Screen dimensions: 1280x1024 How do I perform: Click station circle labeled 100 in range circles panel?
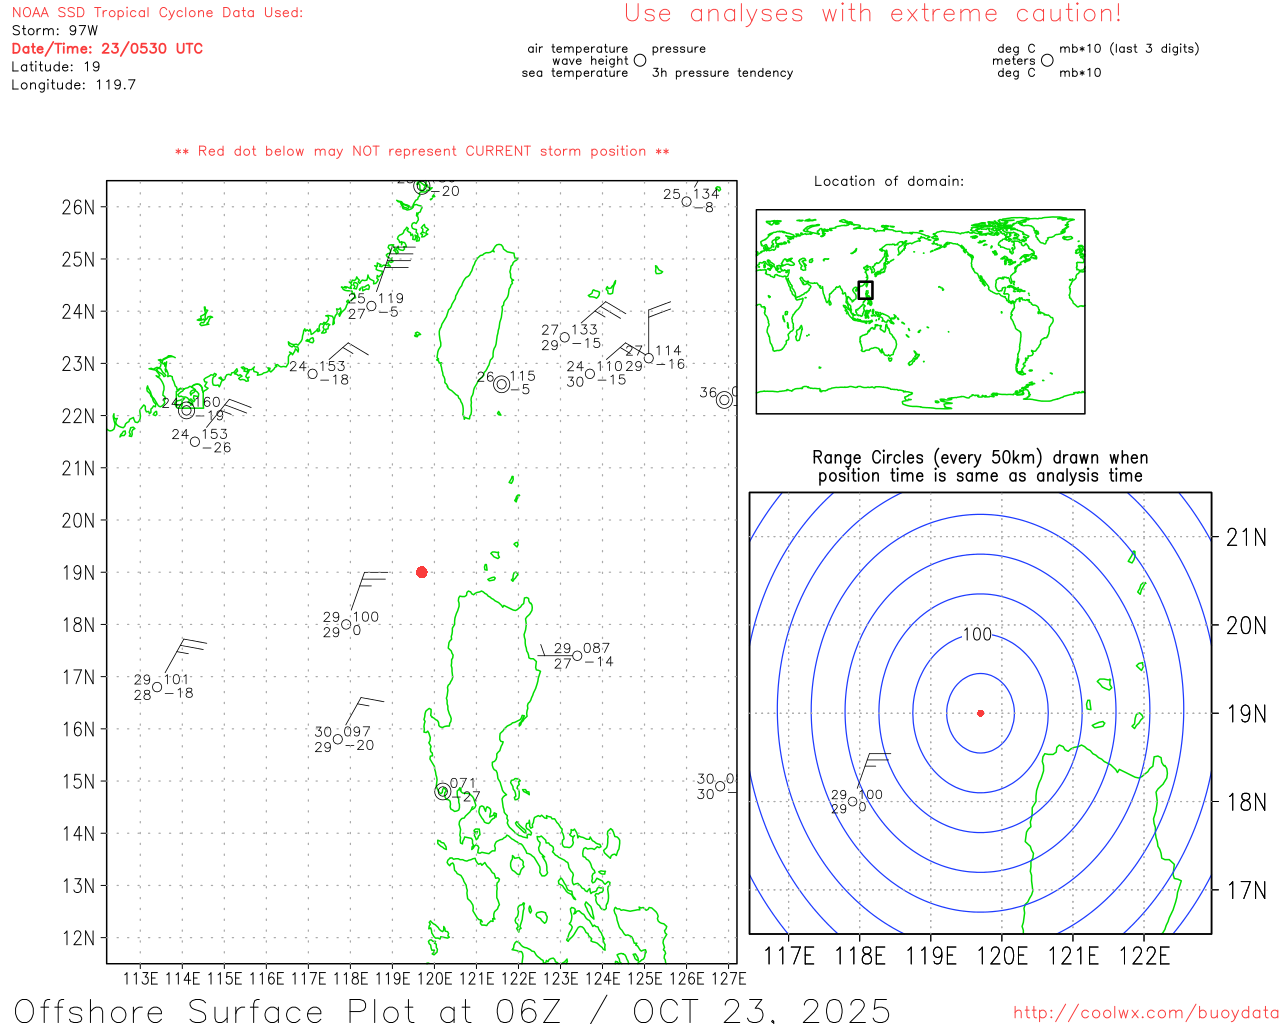[852, 801]
